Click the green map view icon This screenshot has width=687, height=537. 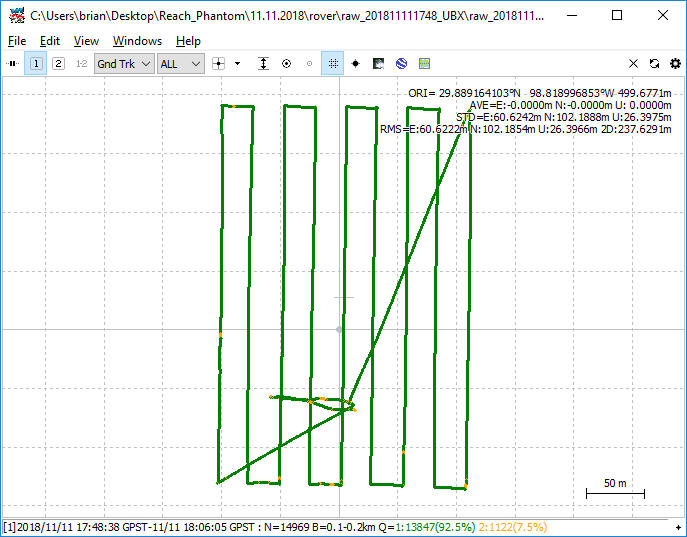coord(424,64)
